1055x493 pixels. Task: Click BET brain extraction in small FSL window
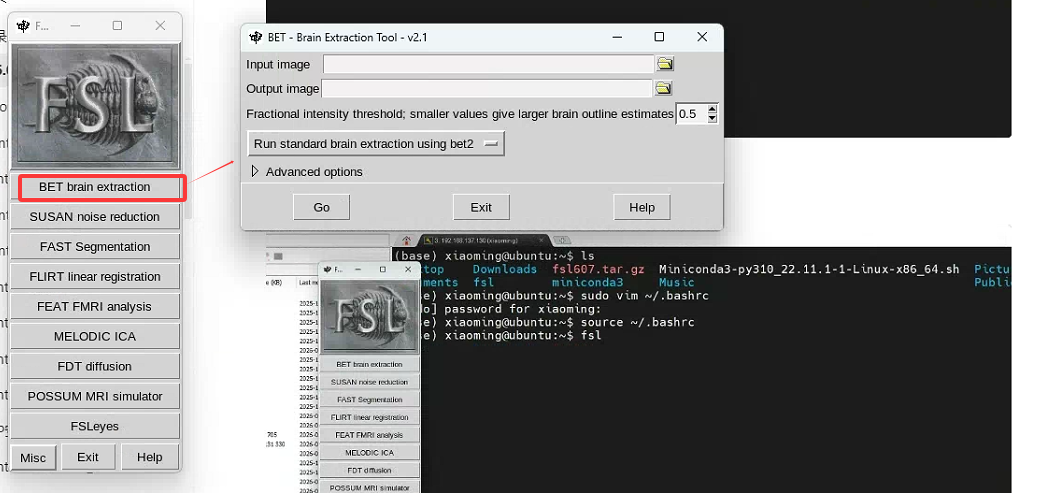pyautogui.click(x=369, y=364)
